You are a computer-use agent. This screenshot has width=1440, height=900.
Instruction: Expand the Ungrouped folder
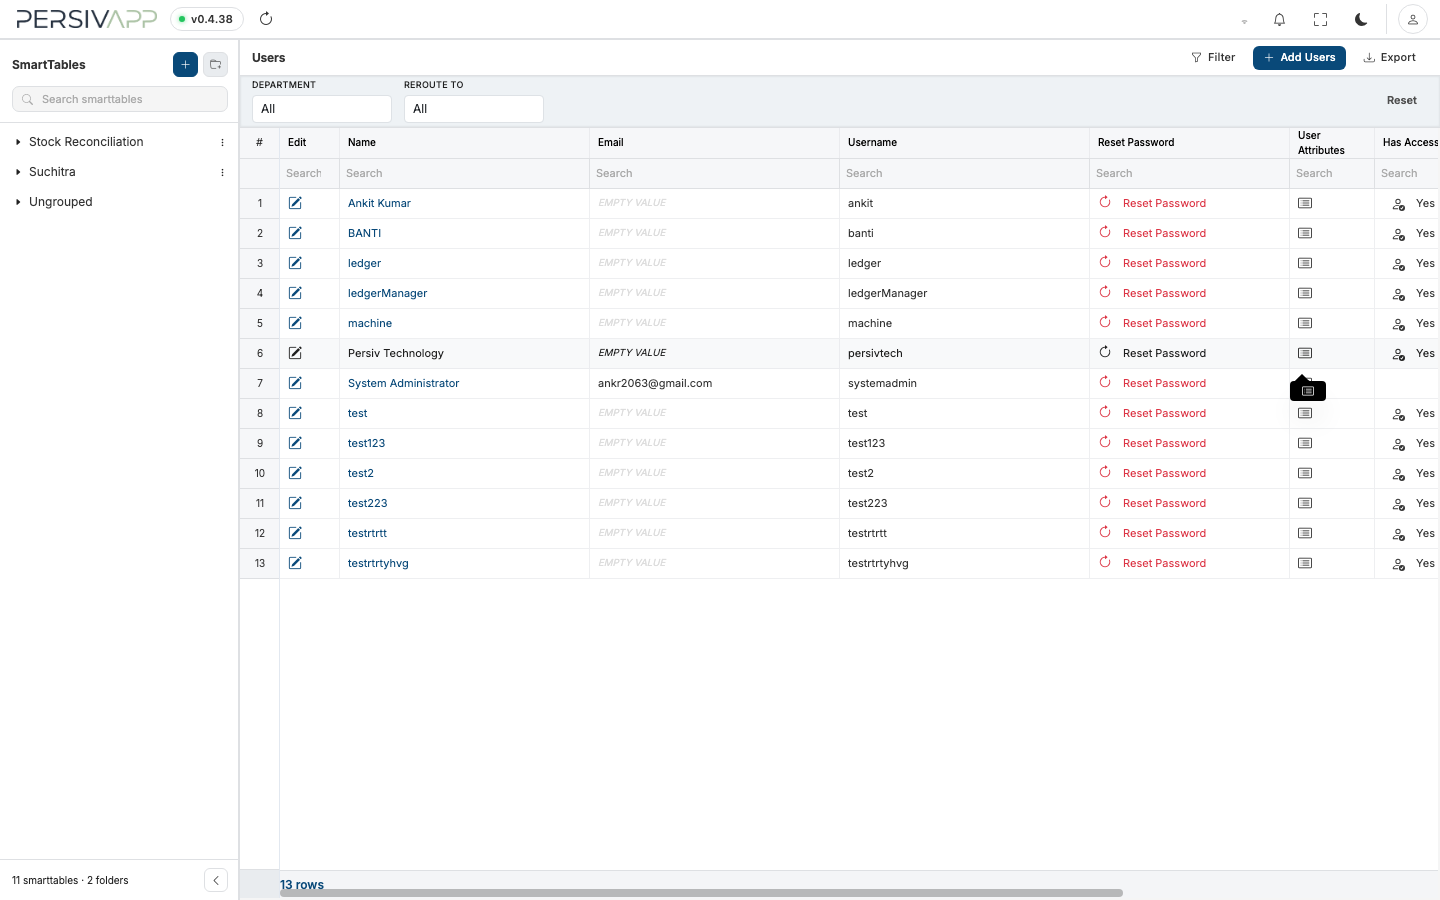click(18, 202)
